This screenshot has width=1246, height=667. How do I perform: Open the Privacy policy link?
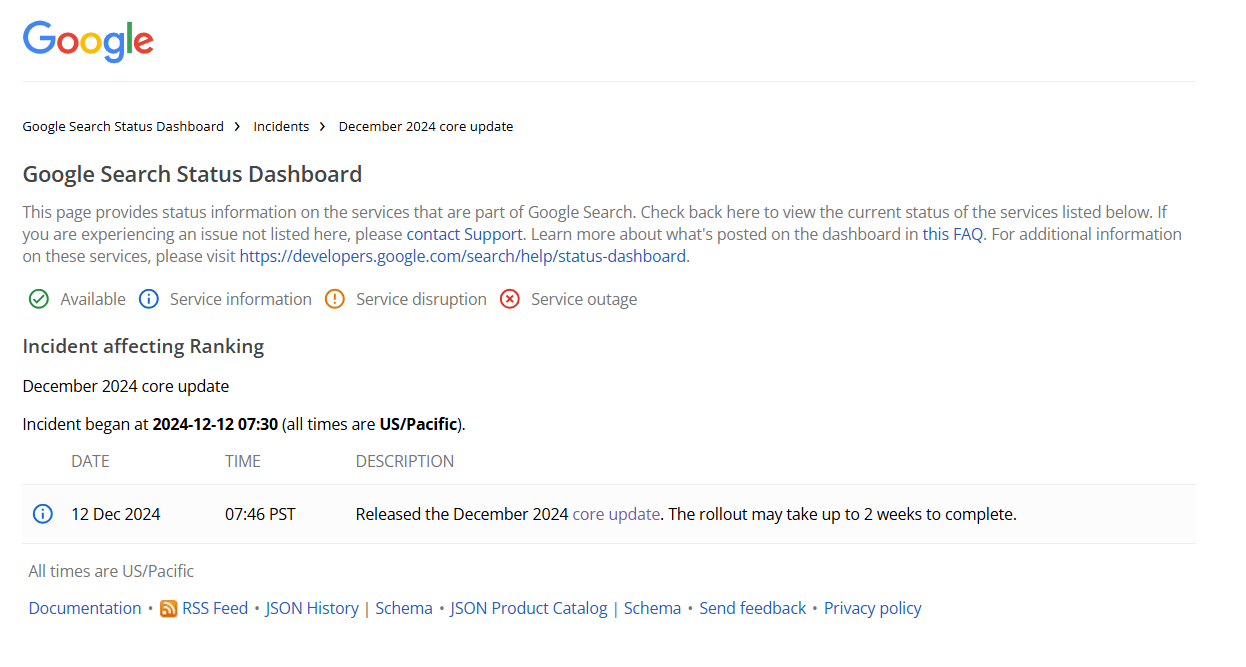pos(873,608)
